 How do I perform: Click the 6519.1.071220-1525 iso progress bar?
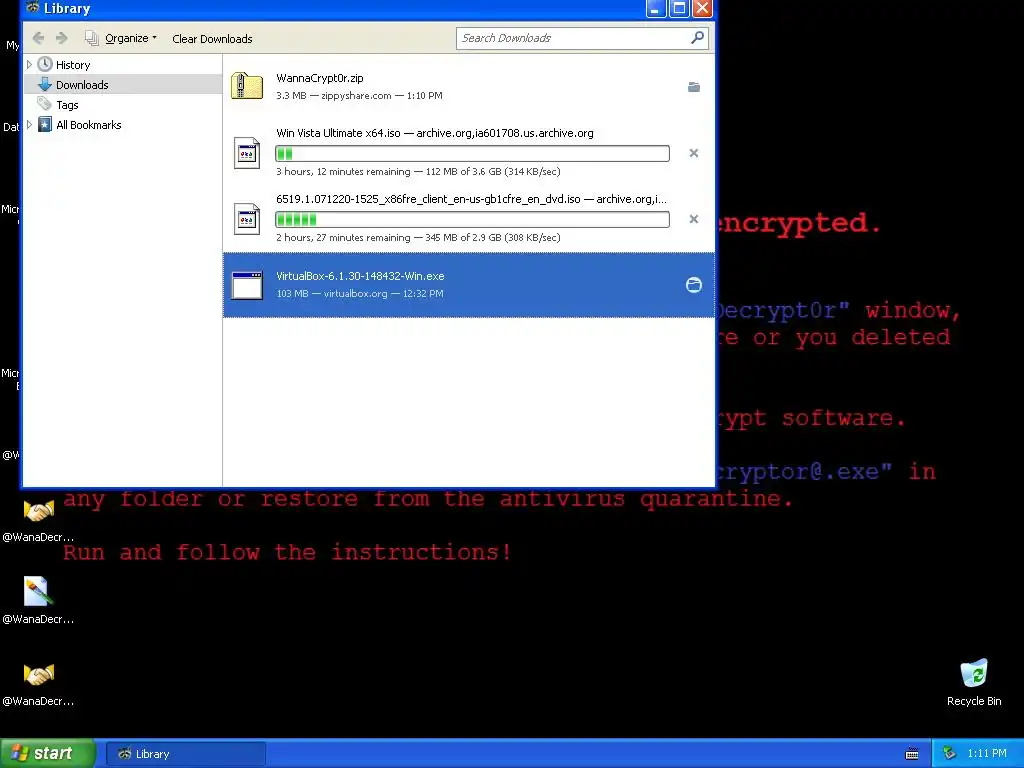click(472, 219)
